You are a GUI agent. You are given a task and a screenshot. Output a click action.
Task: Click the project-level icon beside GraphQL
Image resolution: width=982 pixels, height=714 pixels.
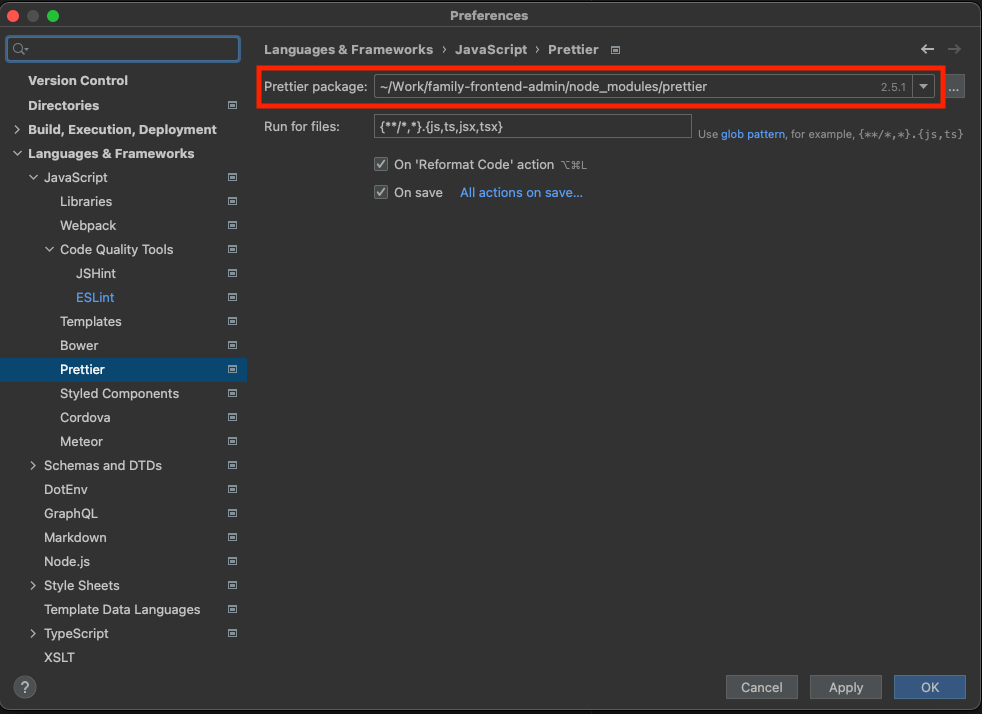(232, 513)
